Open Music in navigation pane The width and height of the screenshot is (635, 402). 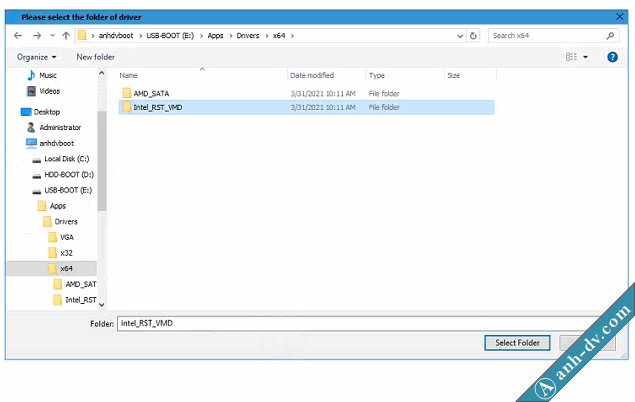click(x=48, y=75)
